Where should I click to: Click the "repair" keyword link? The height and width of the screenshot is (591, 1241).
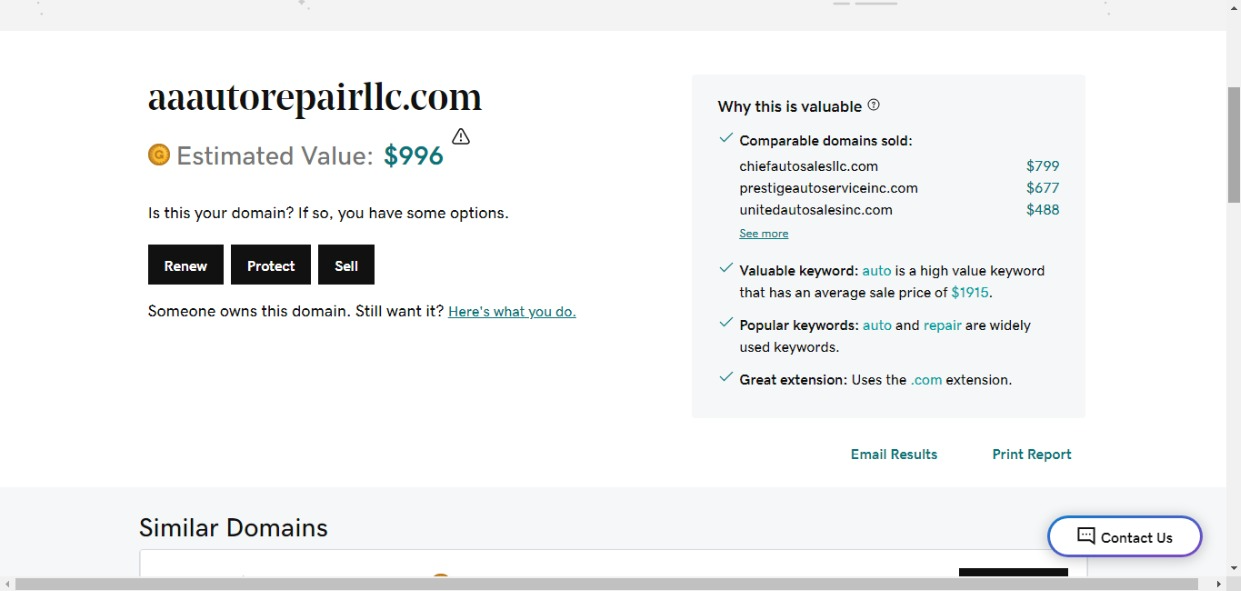pos(942,325)
